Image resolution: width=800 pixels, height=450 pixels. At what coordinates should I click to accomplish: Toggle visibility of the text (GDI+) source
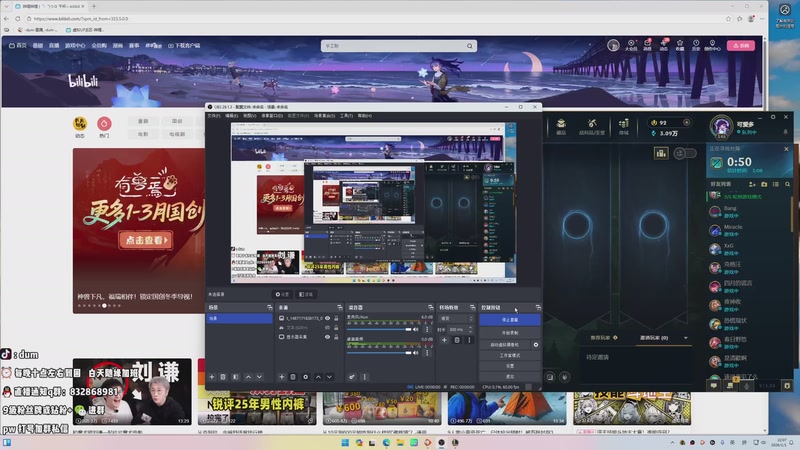coord(328,328)
